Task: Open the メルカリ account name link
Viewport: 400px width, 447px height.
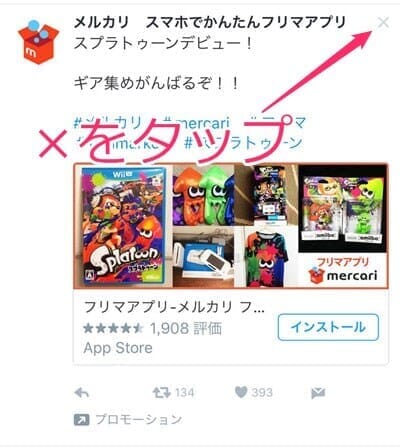Action: [101, 22]
